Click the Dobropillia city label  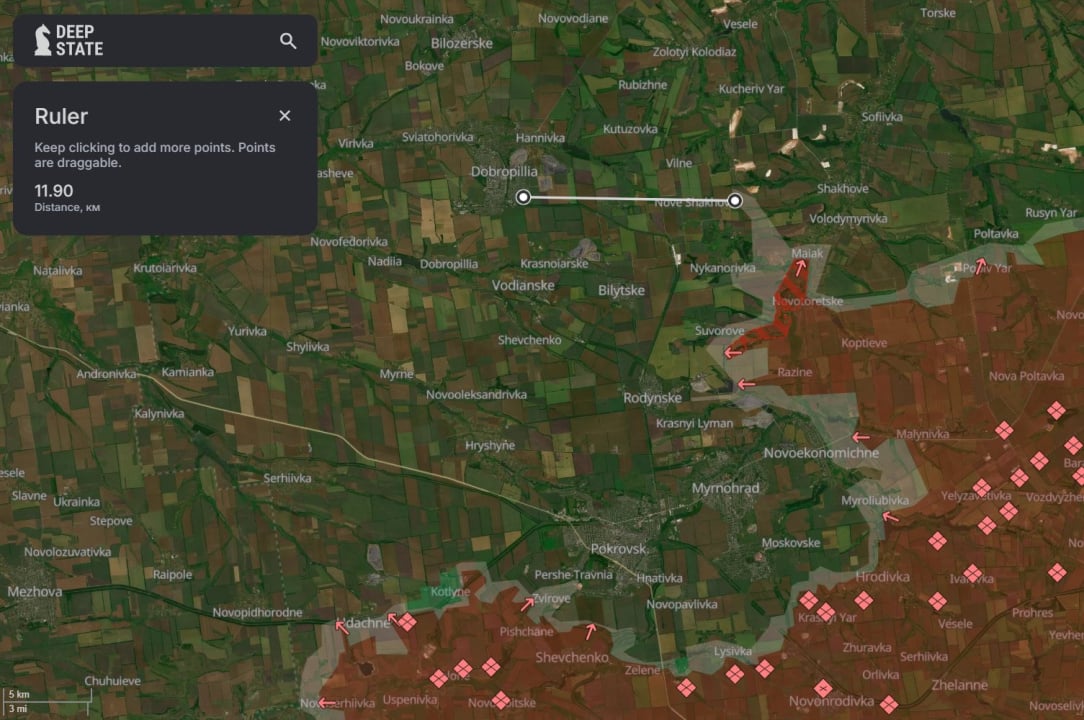coord(504,172)
